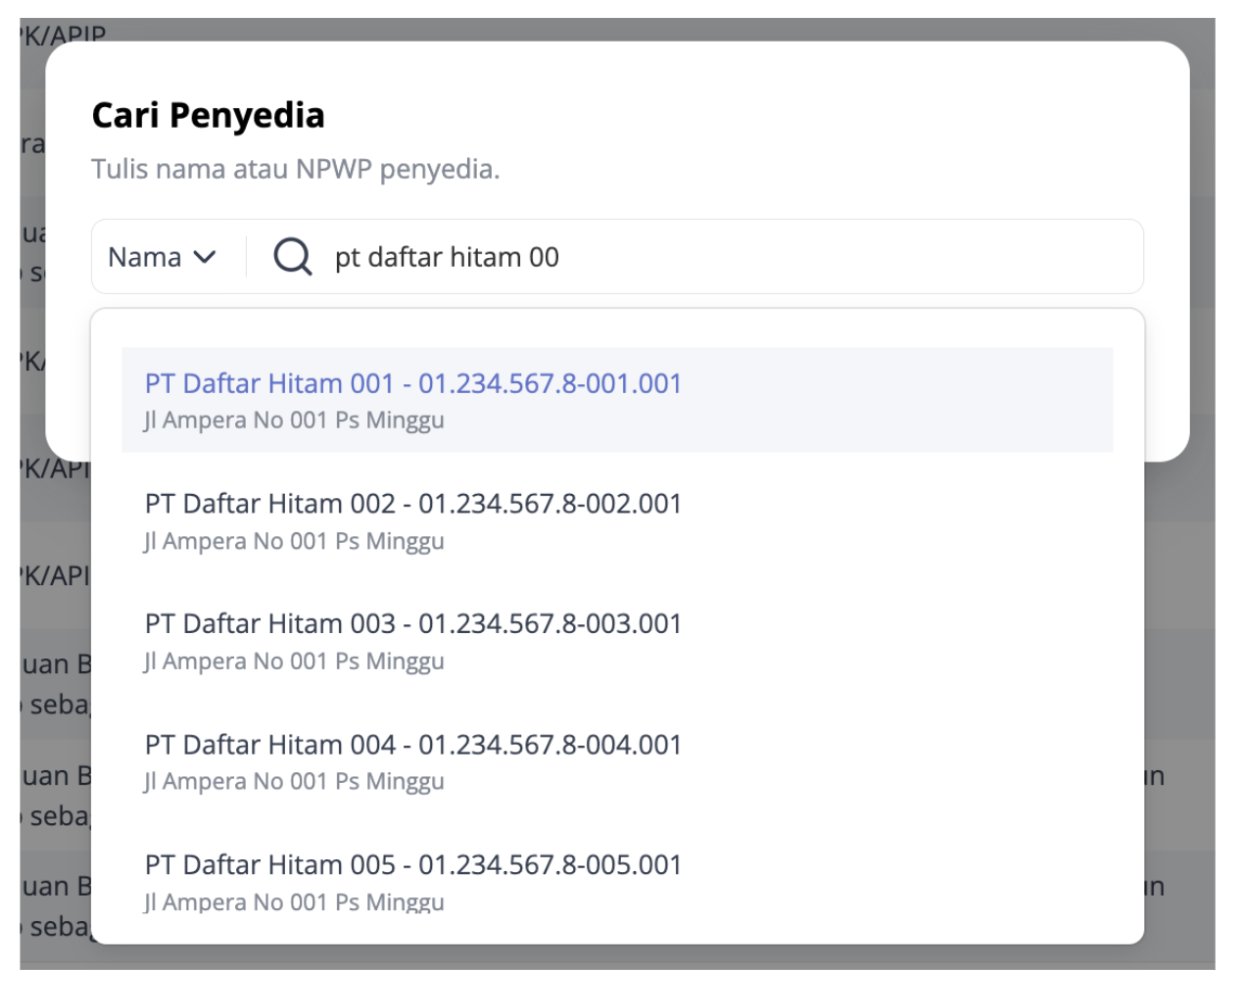1238x988 pixels.
Task: Click the chevron arrow beside Nama
Action: (205, 257)
